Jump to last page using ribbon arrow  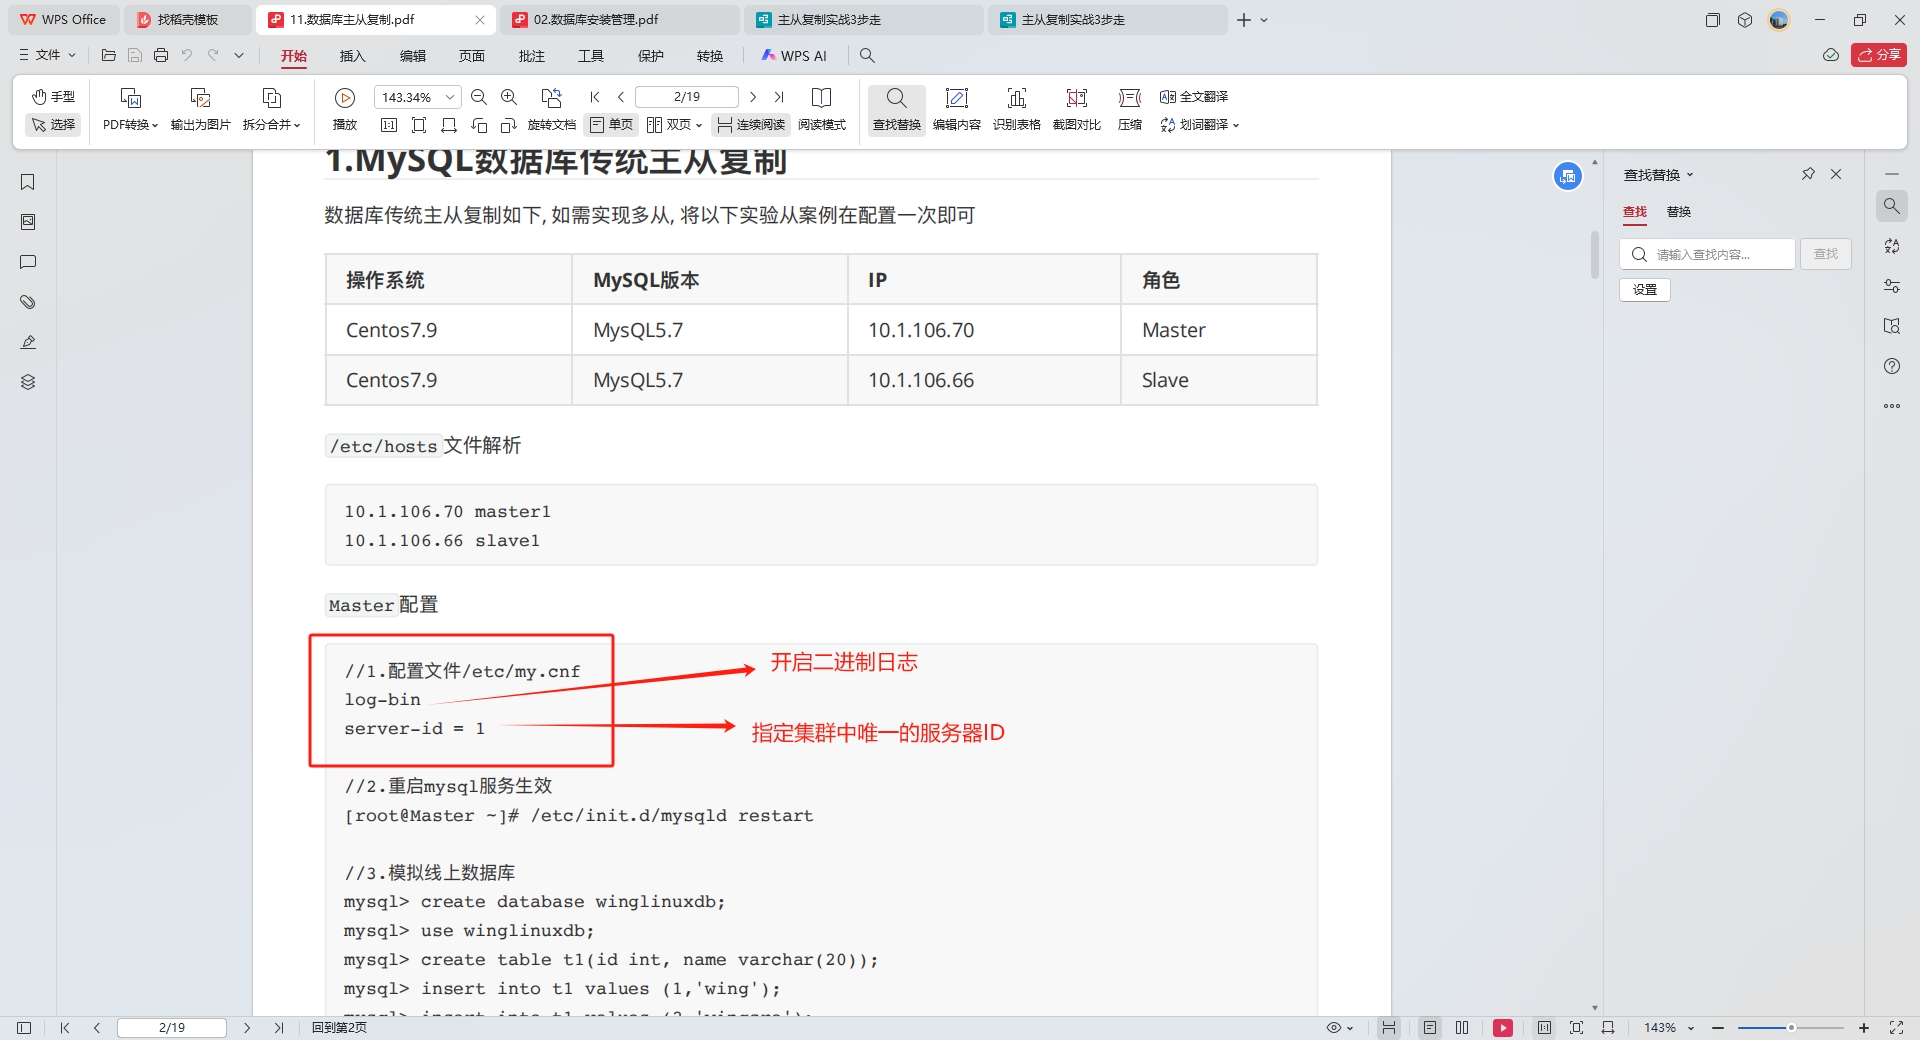click(x=779, y=97)
